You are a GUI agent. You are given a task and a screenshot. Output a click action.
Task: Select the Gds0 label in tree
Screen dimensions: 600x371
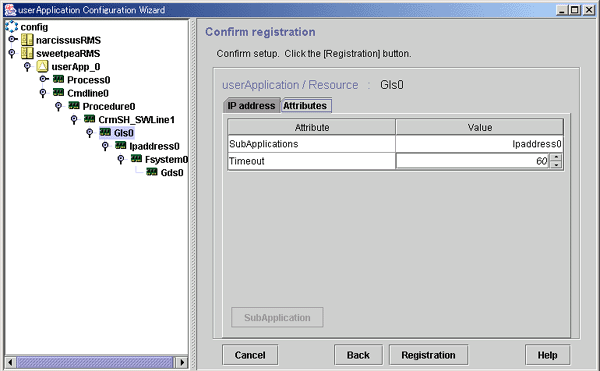point(172,173)
